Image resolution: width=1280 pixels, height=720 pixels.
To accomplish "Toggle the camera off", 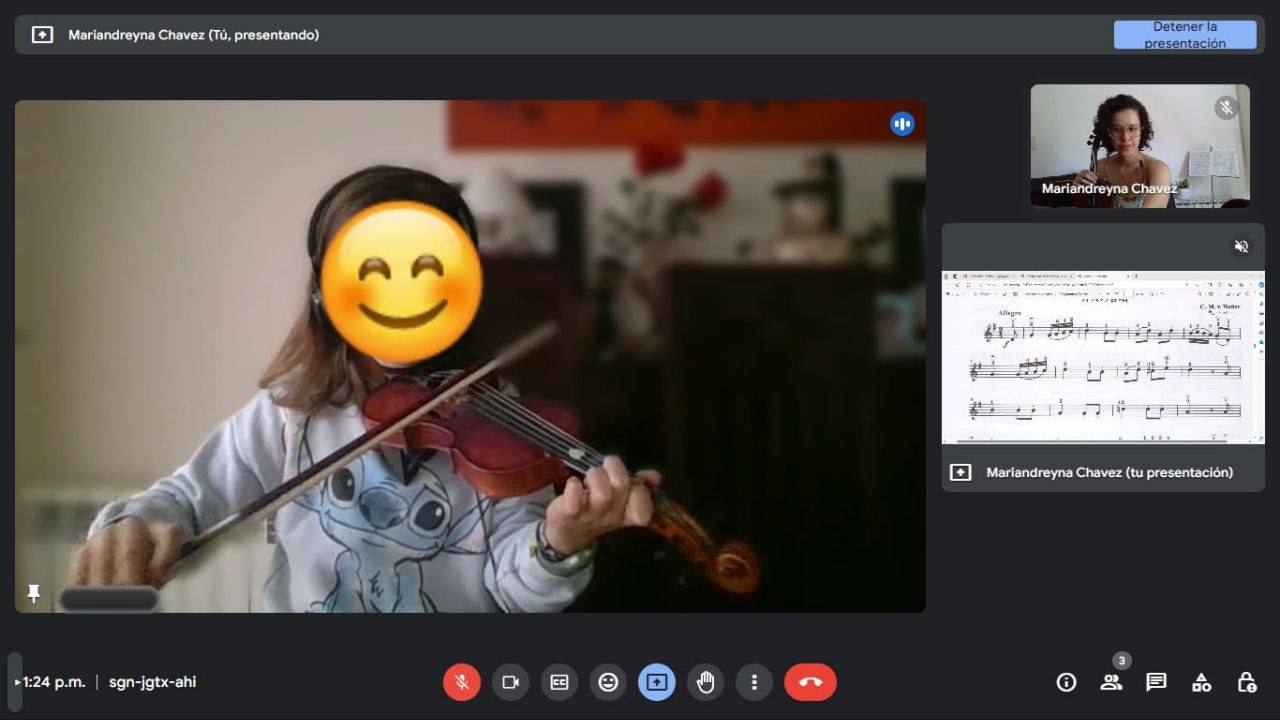I will (510, 682).
